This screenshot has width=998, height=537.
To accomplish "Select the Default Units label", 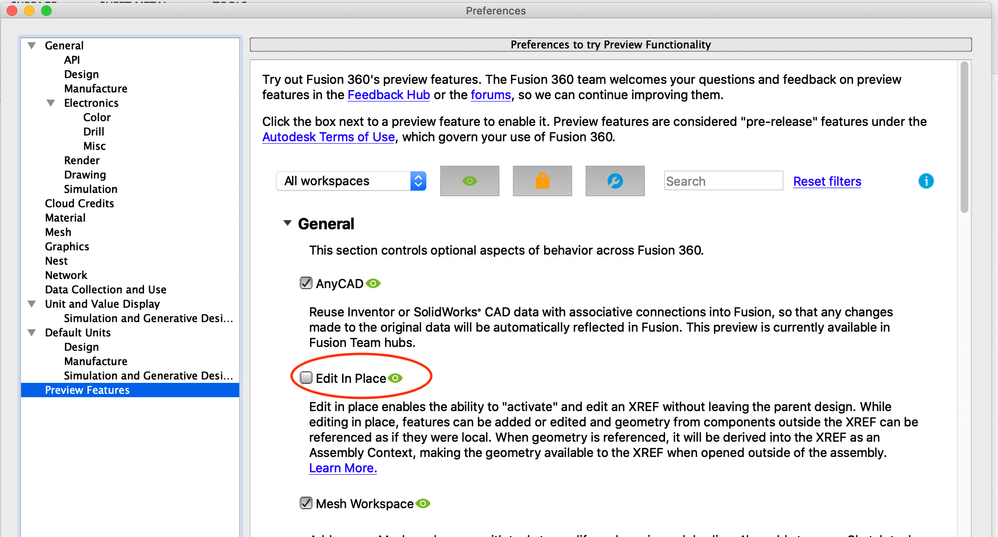I will pyautogui.click(x=78, y=333).
